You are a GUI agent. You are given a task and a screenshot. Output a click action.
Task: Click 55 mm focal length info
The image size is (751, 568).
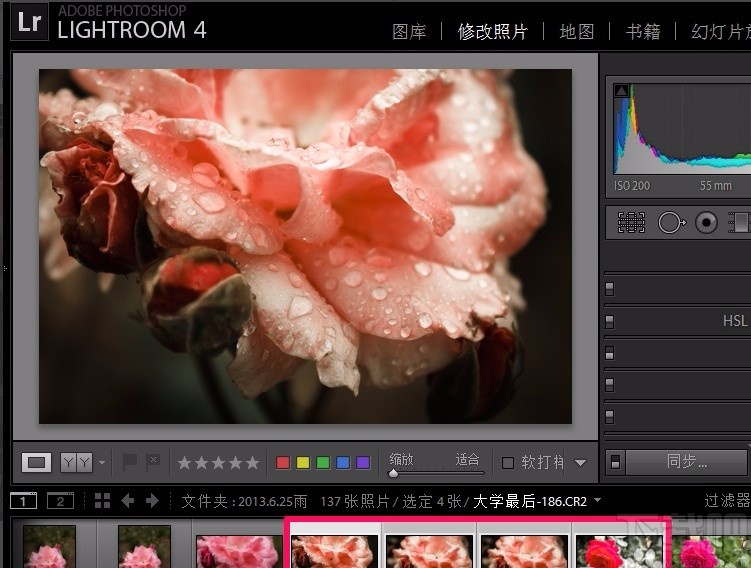(716, 186)
